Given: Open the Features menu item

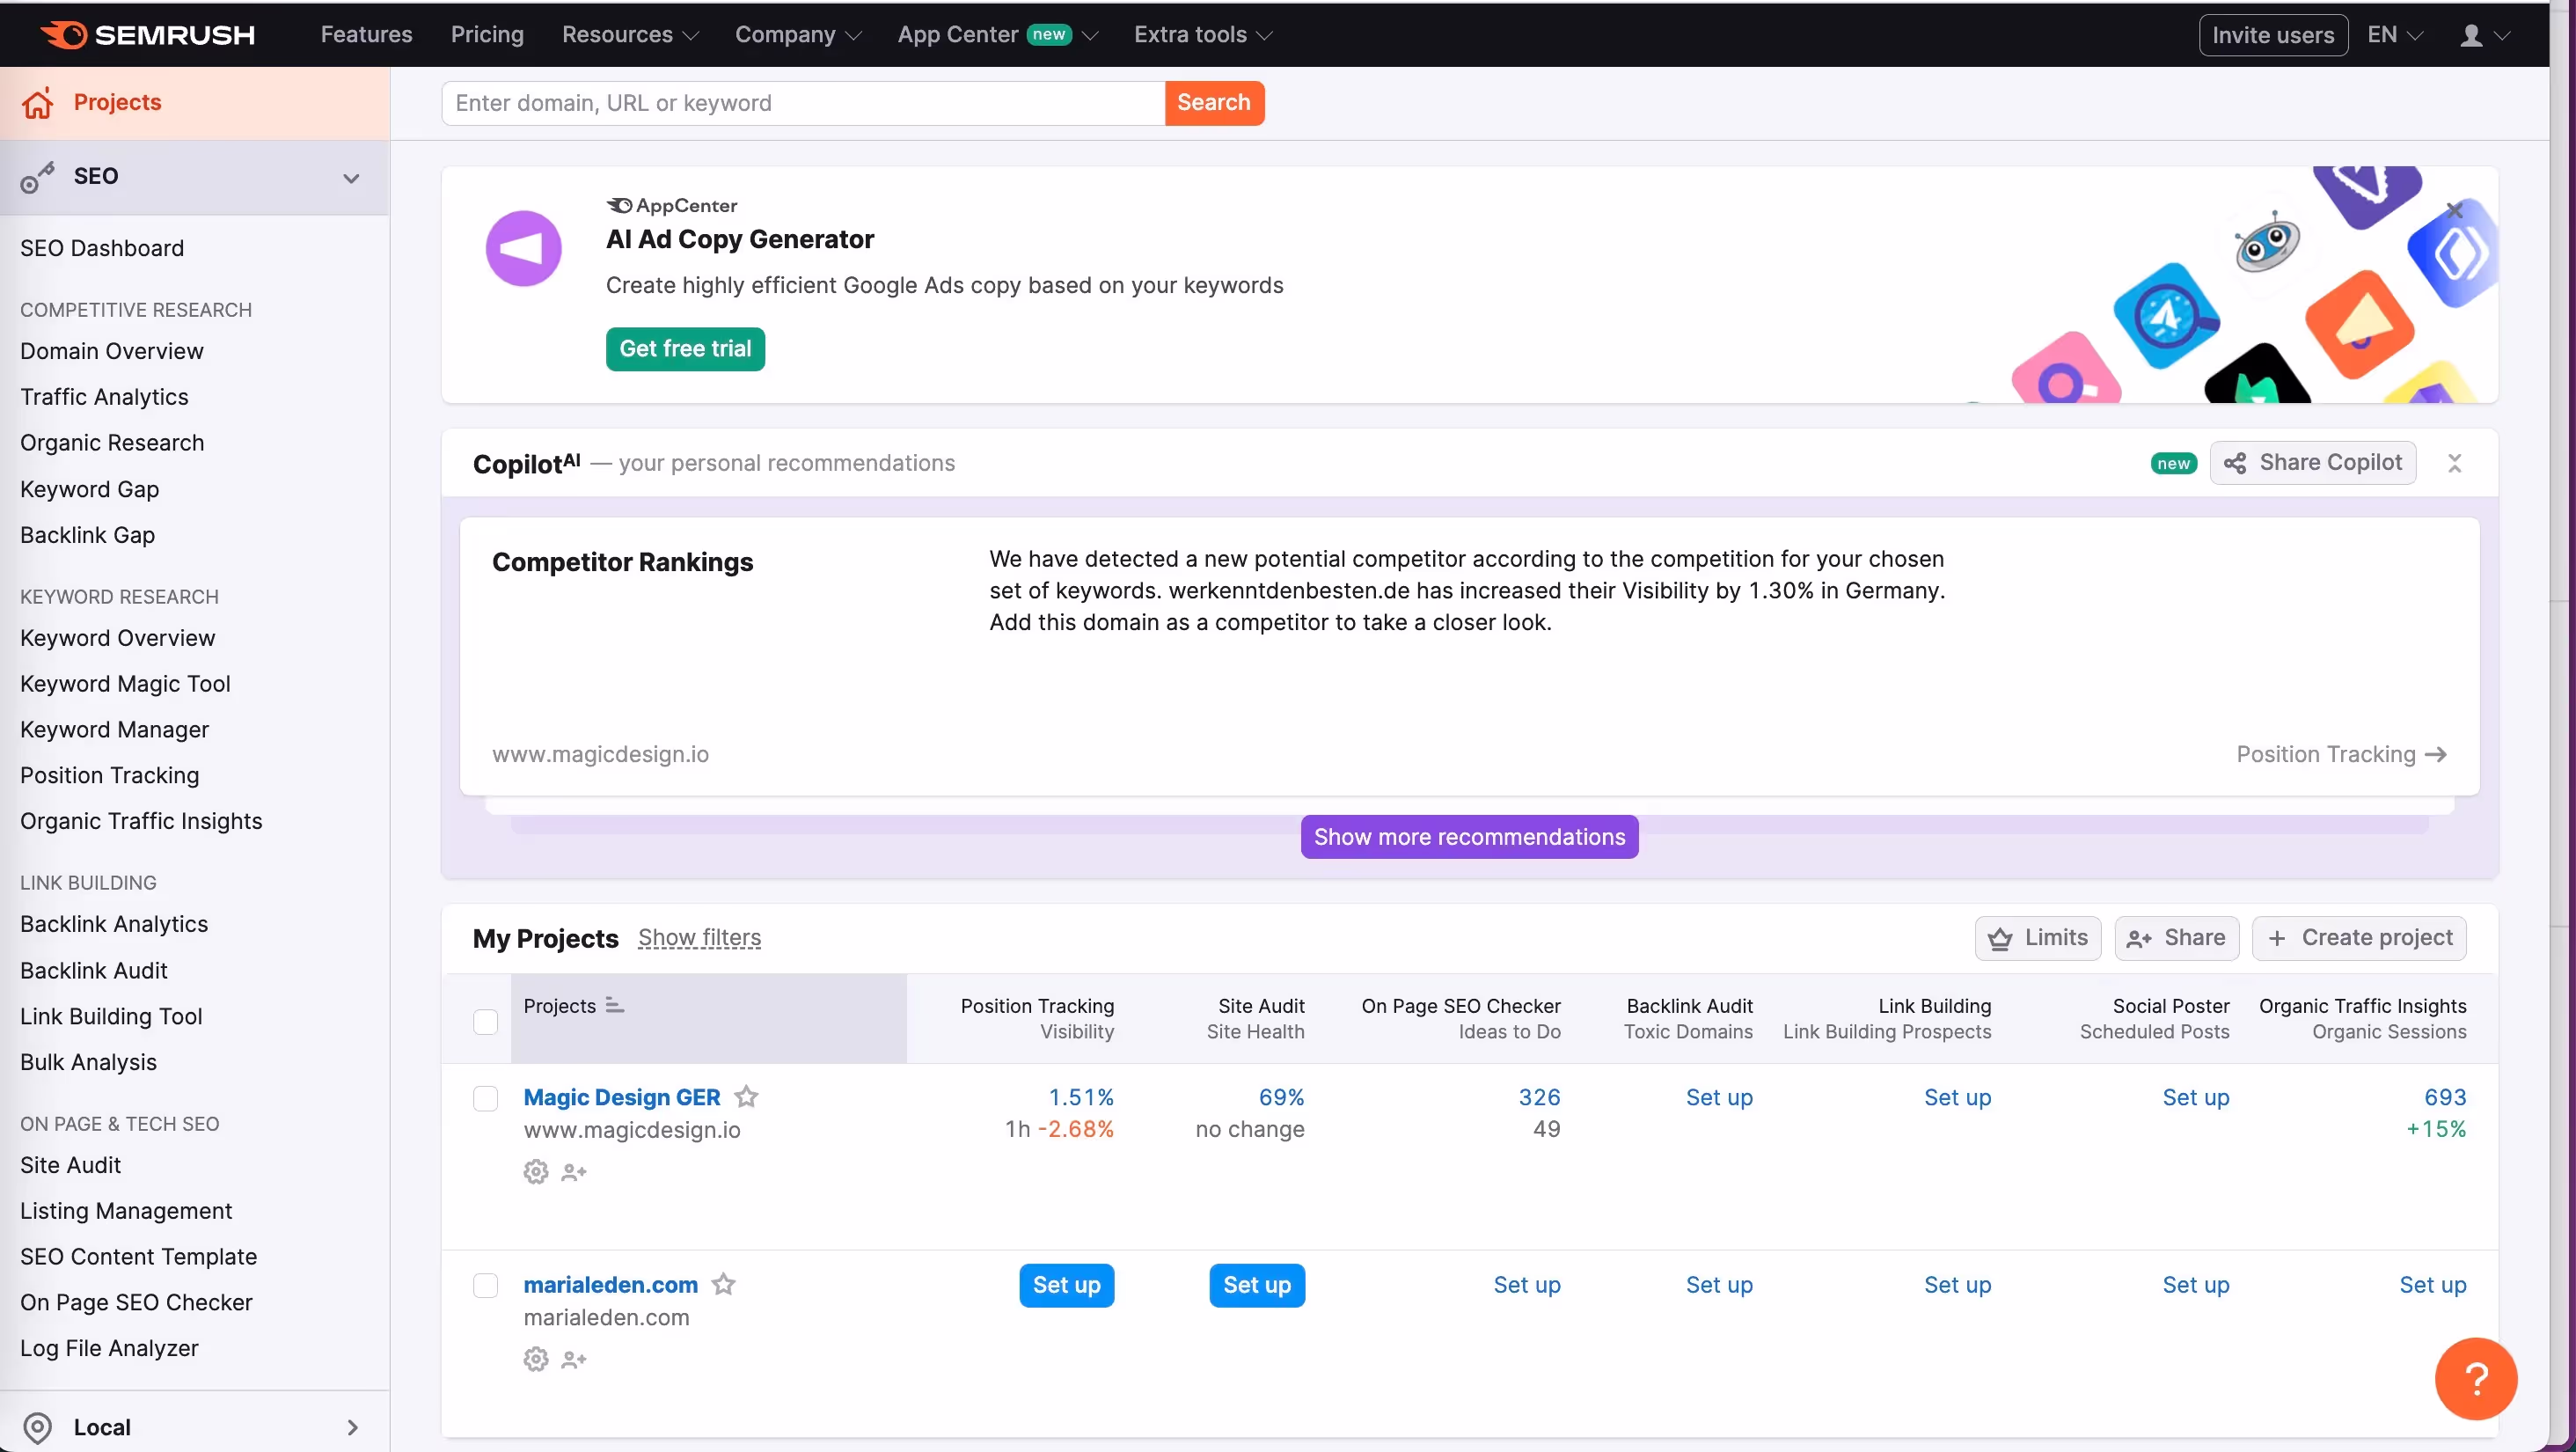Looking at the screenshot, I should [366, 35].
